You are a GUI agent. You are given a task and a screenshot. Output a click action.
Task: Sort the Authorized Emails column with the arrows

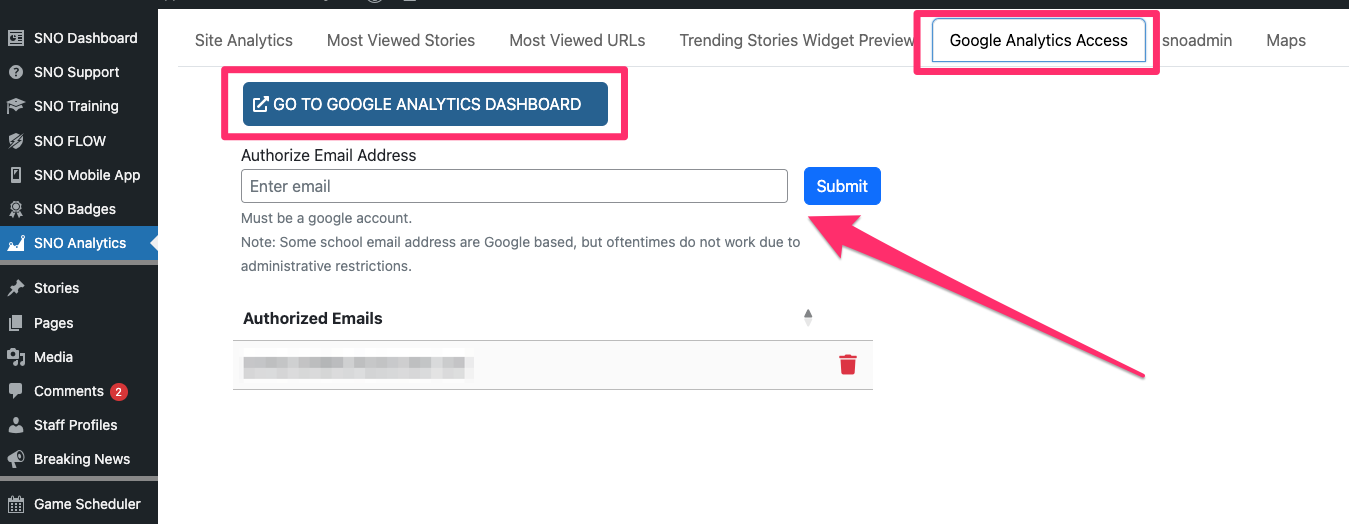(808, 318)
